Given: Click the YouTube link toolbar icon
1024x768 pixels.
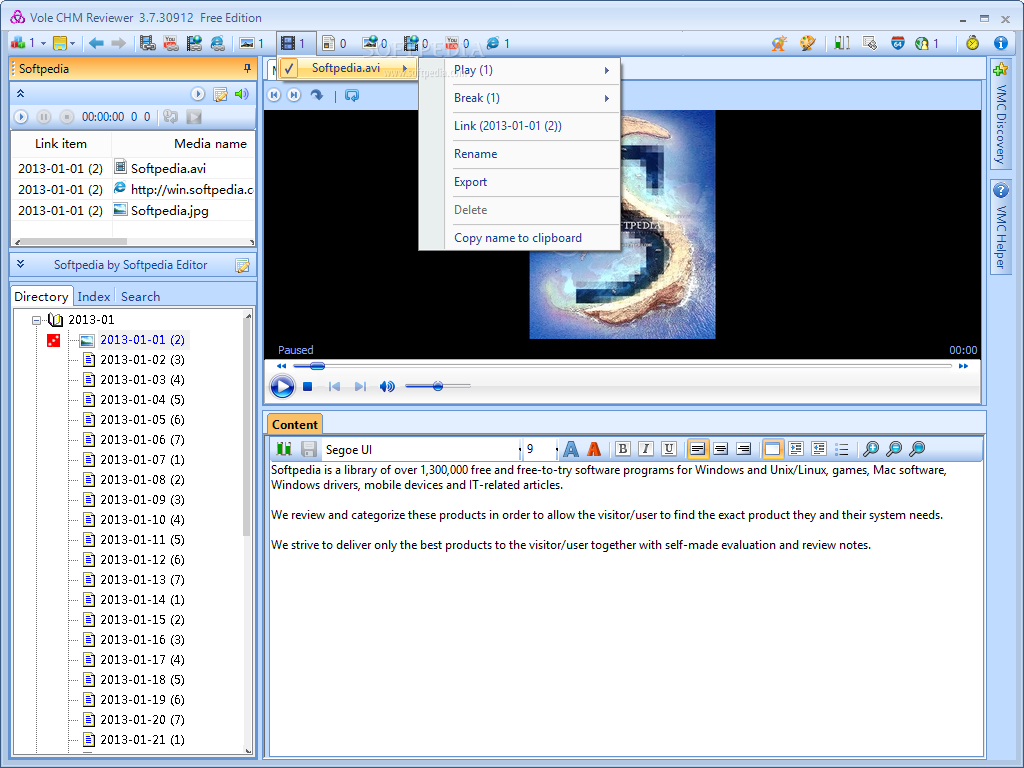Looking at the screenshot, I should pyautogui.click(x=171, y=43).
